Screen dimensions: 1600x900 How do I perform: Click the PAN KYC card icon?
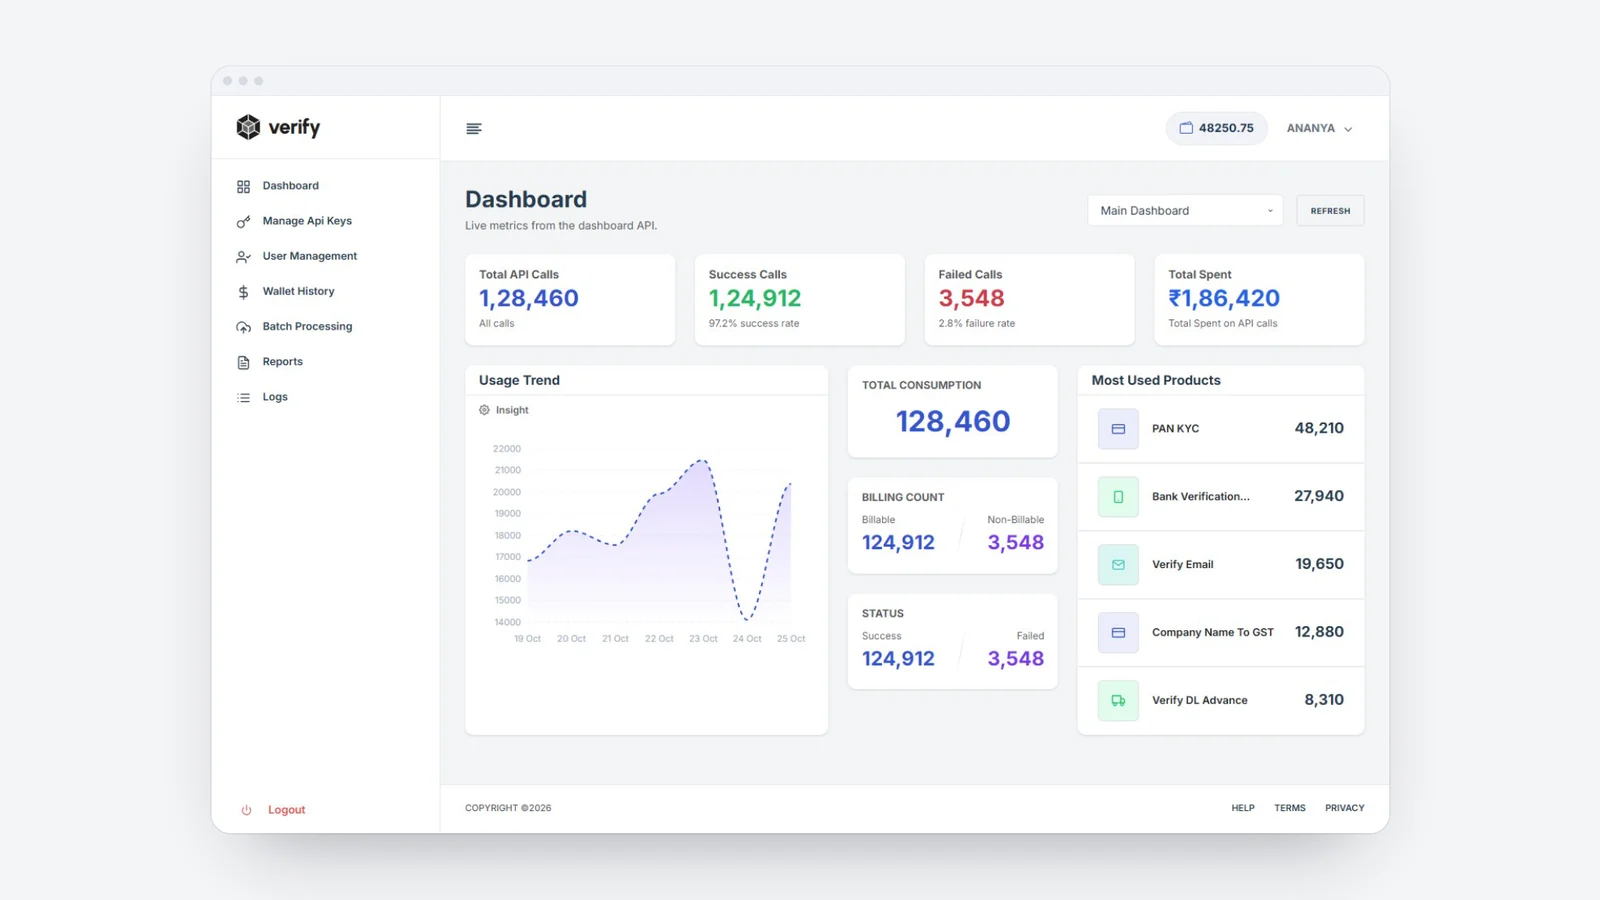tap(1118, 429)
